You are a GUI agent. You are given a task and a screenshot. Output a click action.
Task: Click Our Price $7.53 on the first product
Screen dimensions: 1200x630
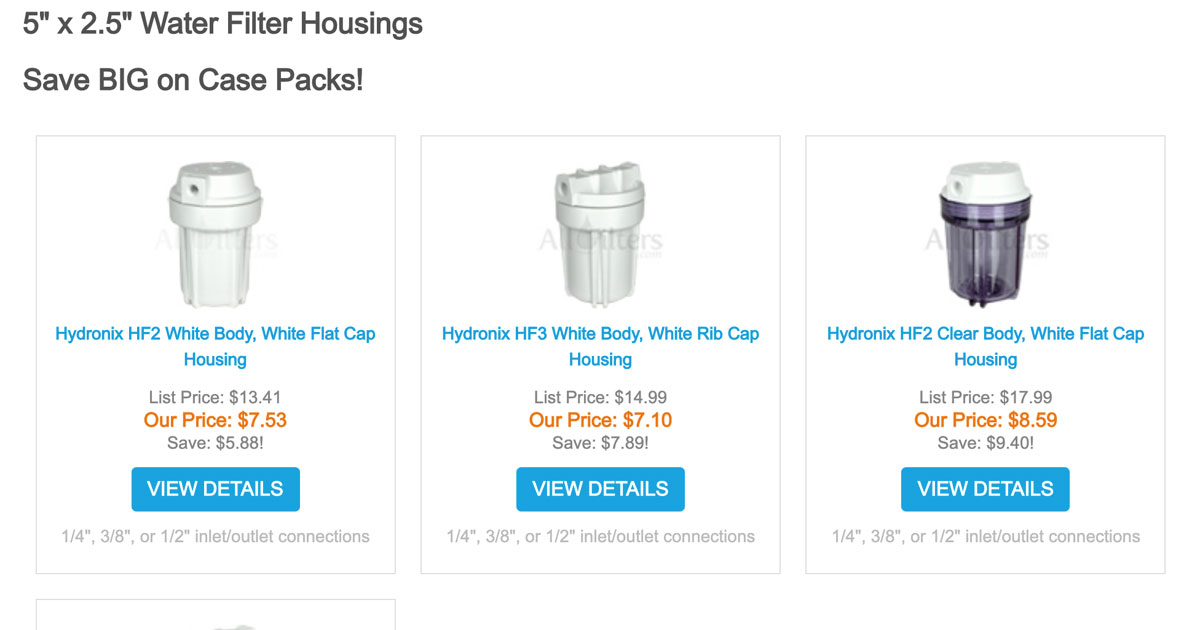pos(215,420)
